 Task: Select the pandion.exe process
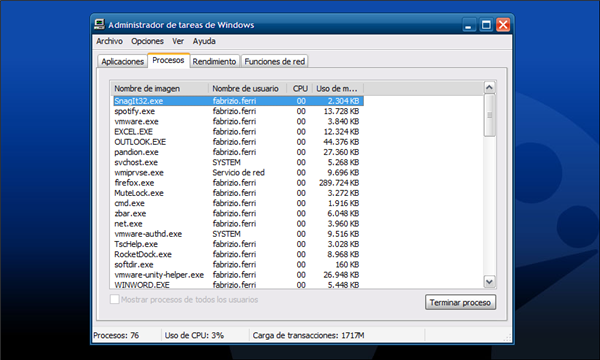click(x=238, y=152)
